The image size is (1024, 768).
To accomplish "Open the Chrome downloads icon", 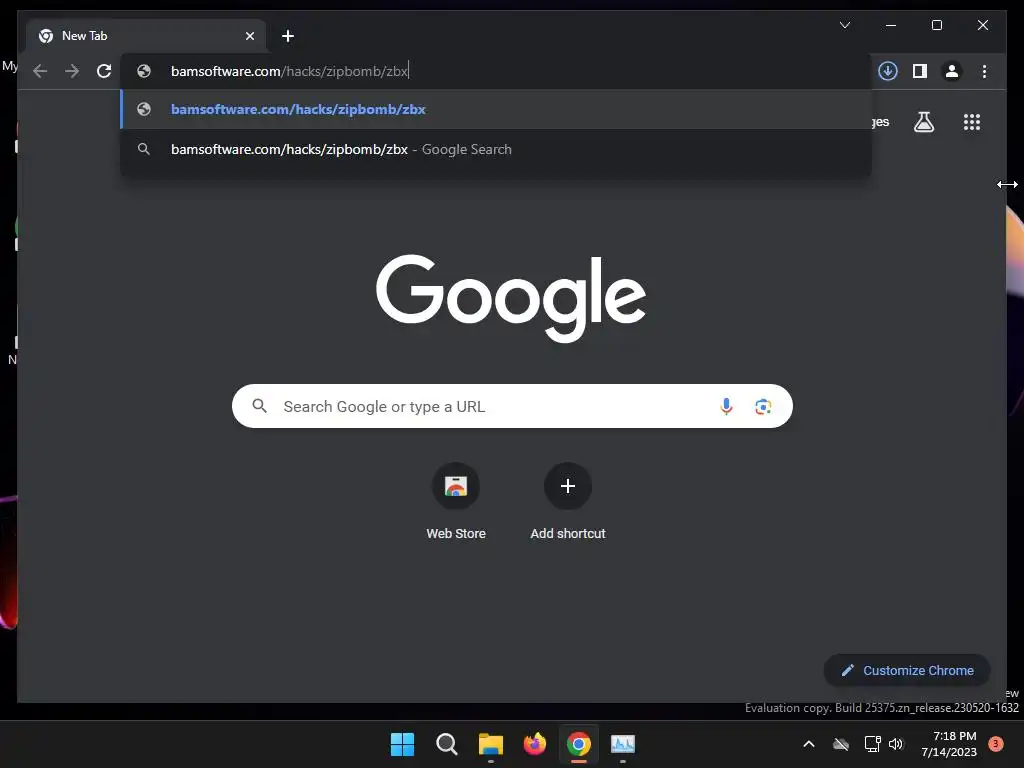I will [888, 71].
